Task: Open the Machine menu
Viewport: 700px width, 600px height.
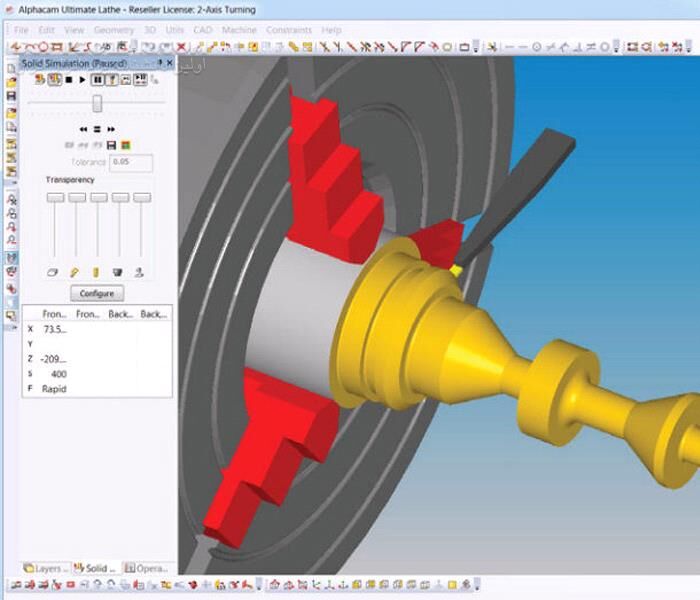Action: pos(239,30)
